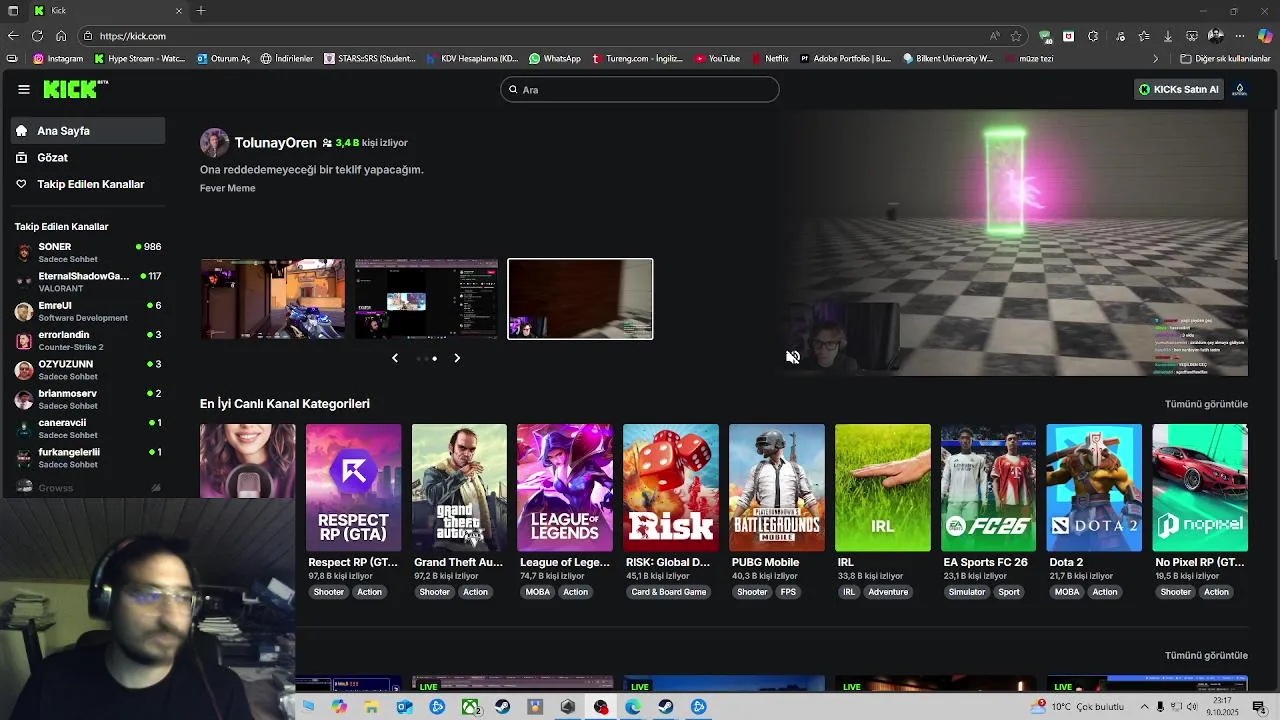Open the browser extensions puzzle icon

coord(1093,36)
